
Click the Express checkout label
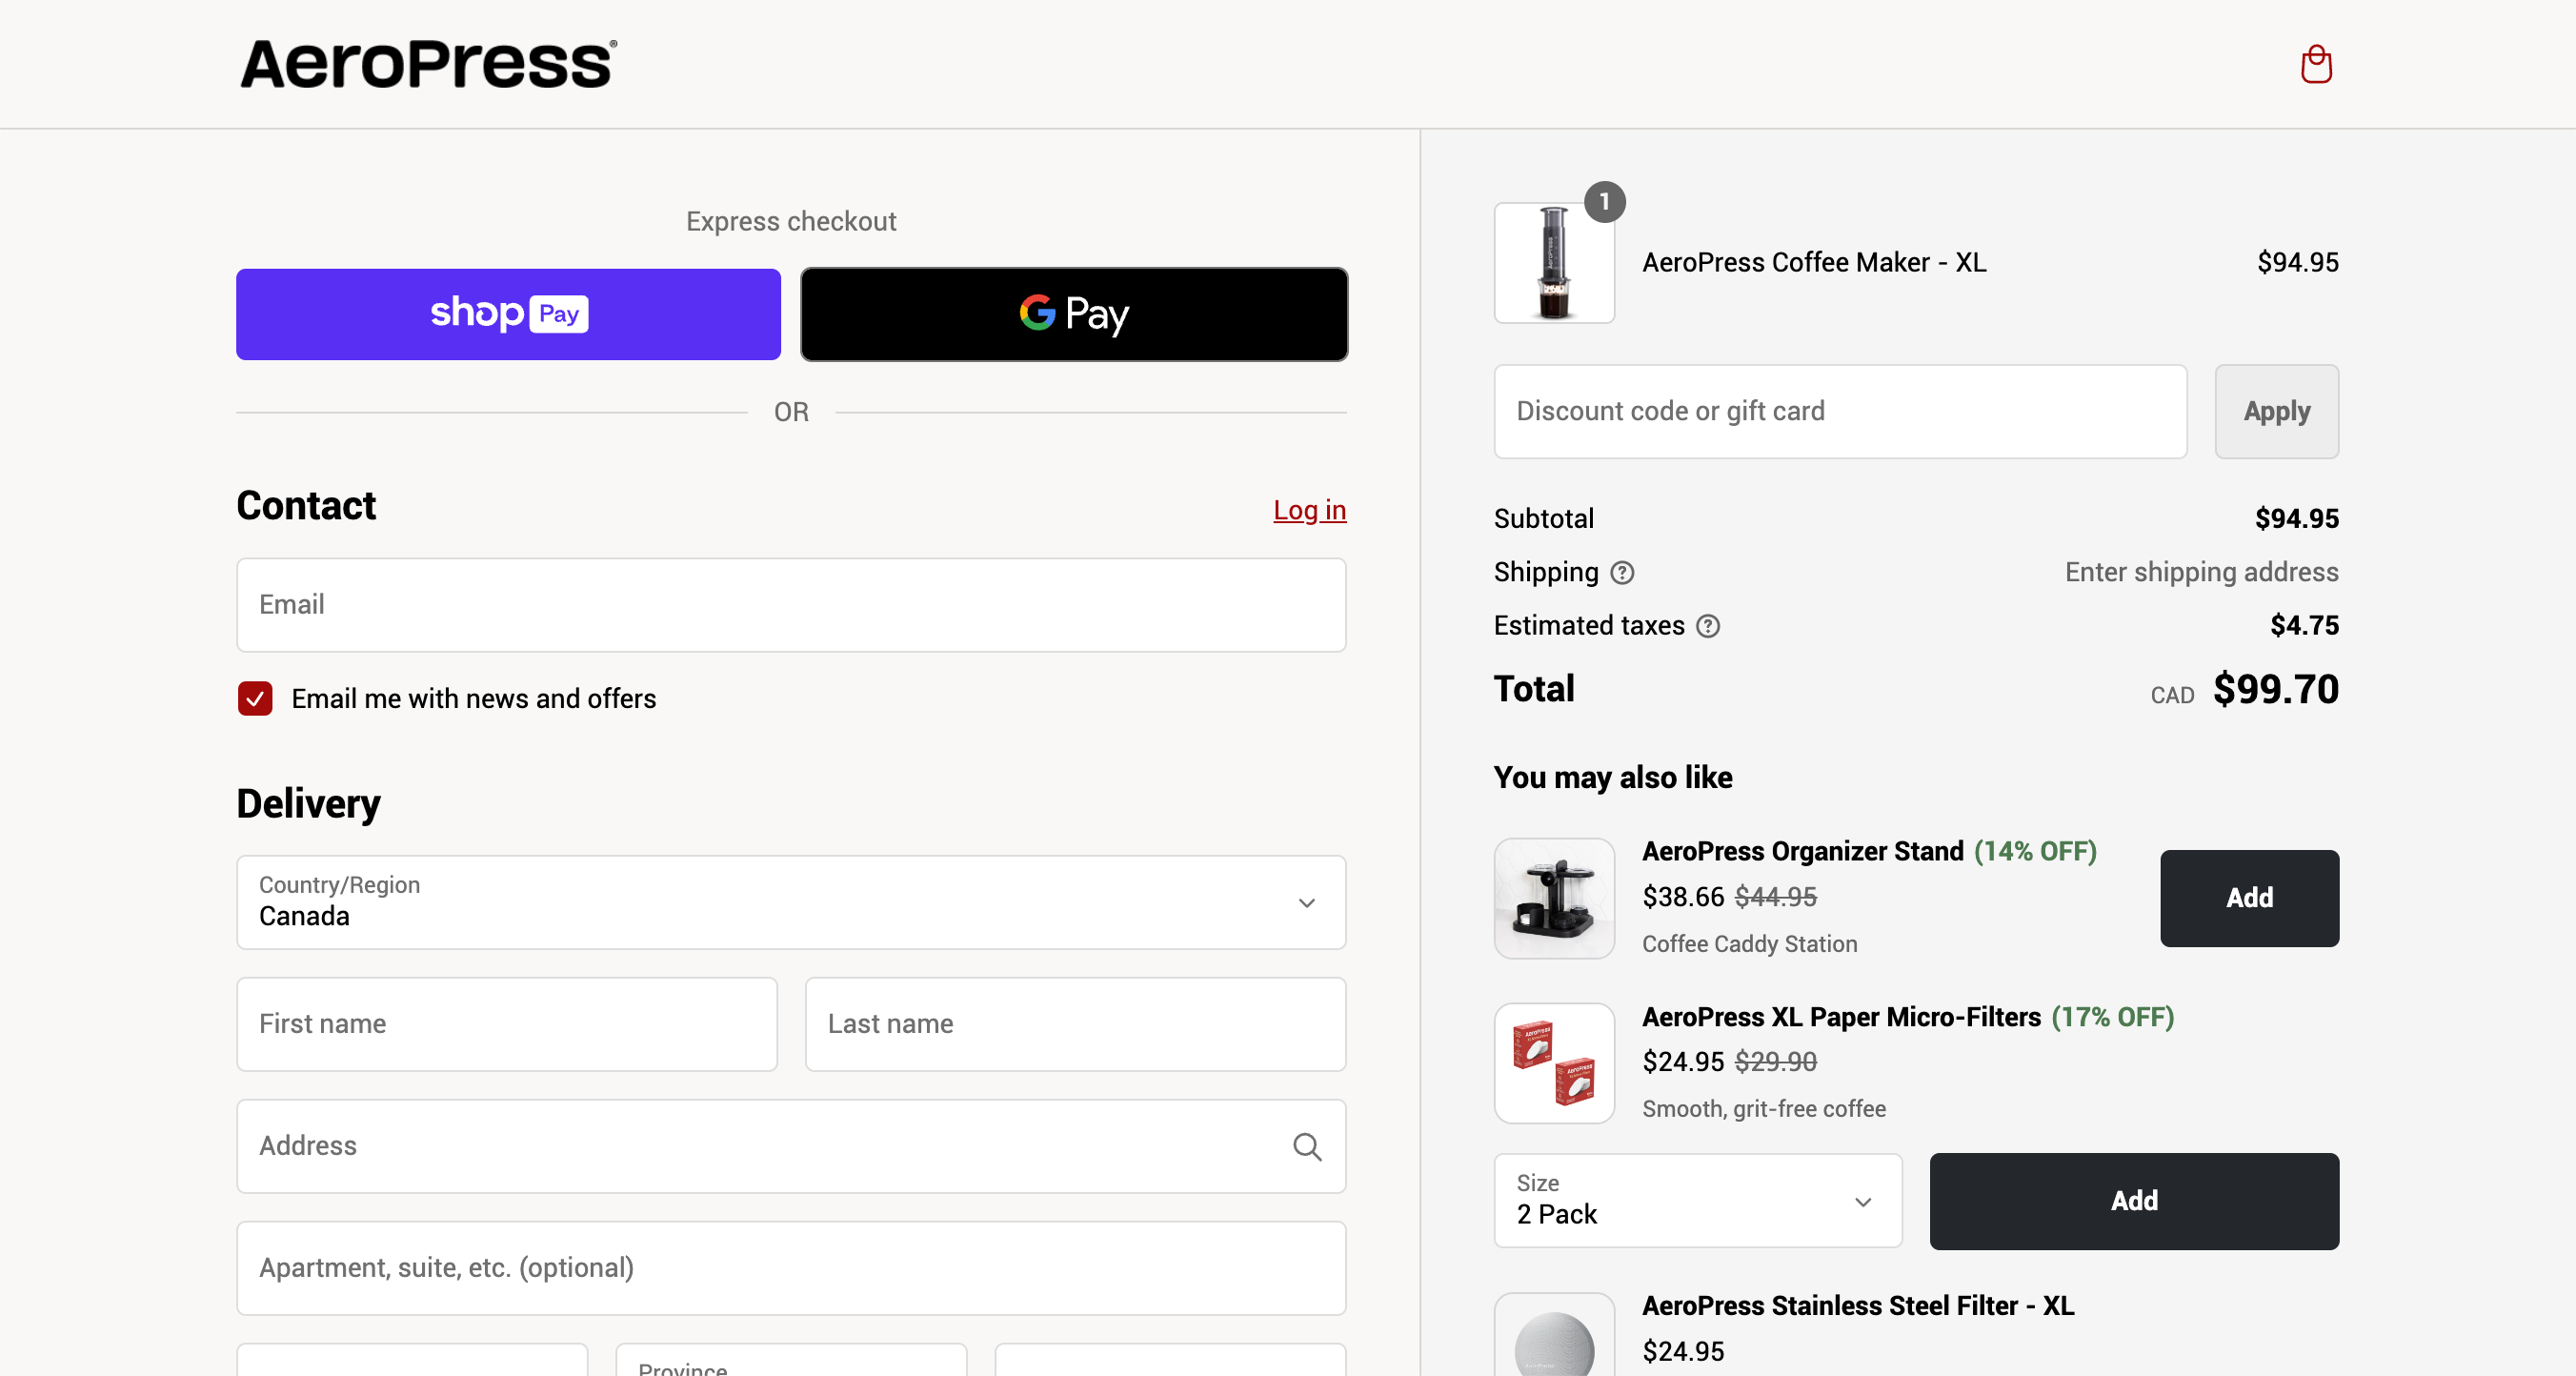click(x=791, y=222)
